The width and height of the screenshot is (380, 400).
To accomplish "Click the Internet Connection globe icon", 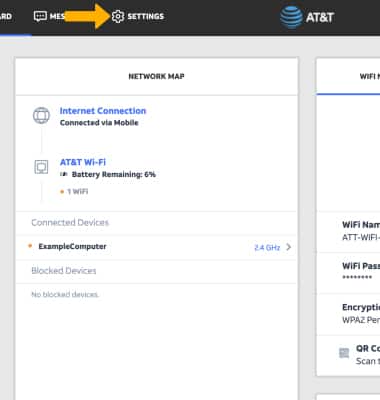I will point(41,115).
